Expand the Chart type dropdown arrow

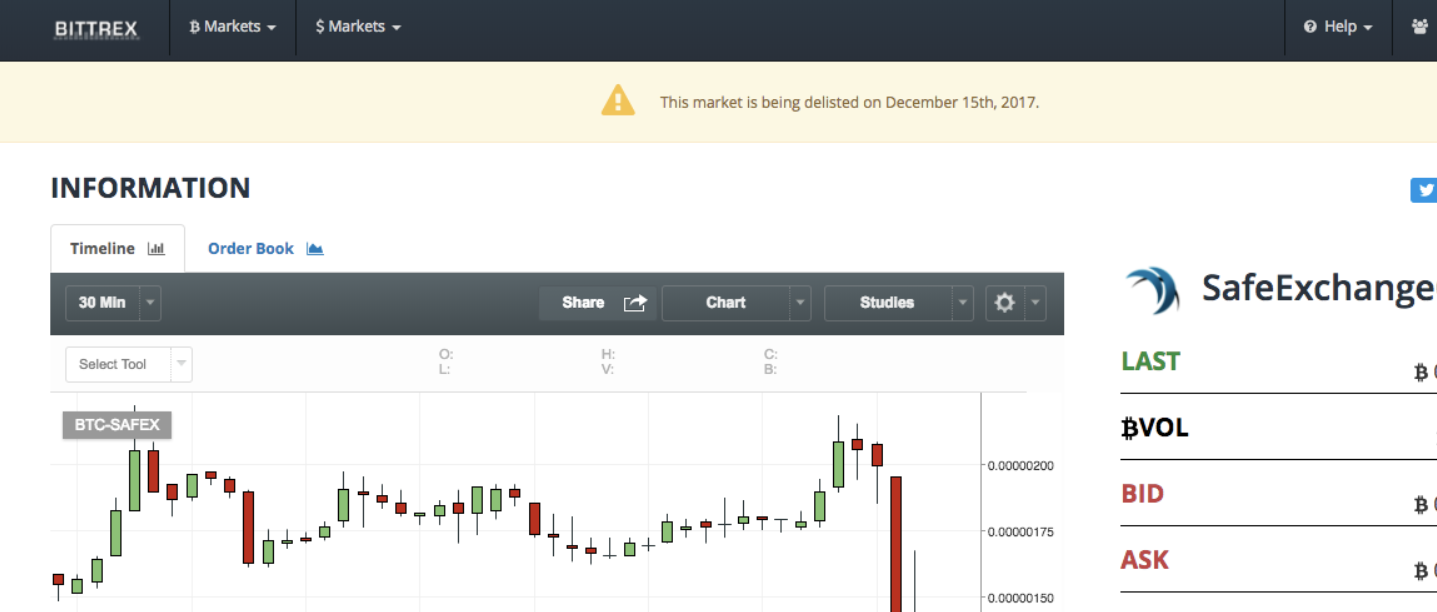coord(800,303)
